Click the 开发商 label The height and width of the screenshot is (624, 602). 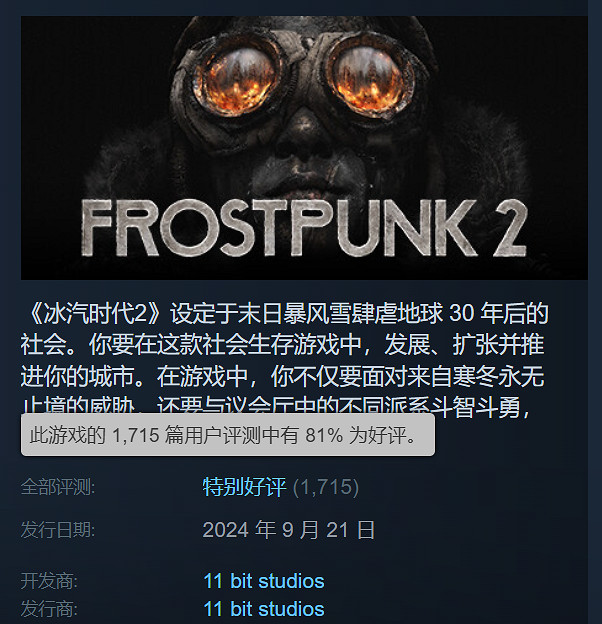tap(49, 581)
